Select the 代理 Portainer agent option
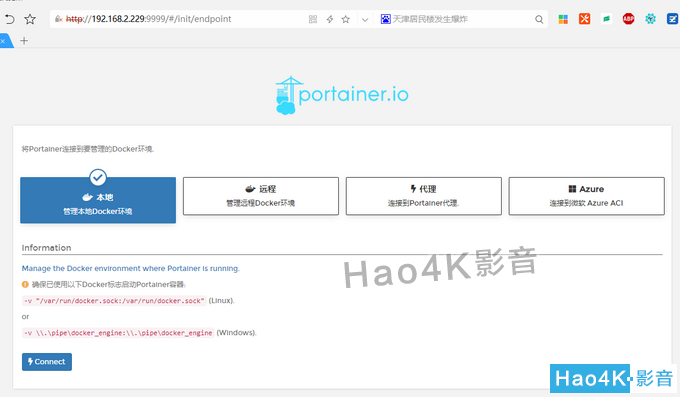The width and height of the screenshot is (680, 397). [424, 196]
